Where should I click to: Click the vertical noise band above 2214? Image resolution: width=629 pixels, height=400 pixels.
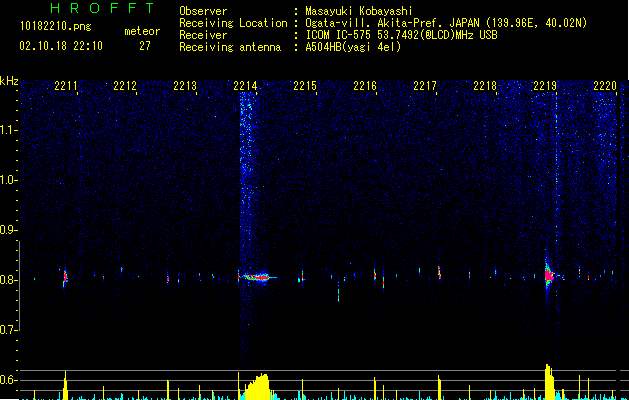pyautogui.click(x=246, y=181)
